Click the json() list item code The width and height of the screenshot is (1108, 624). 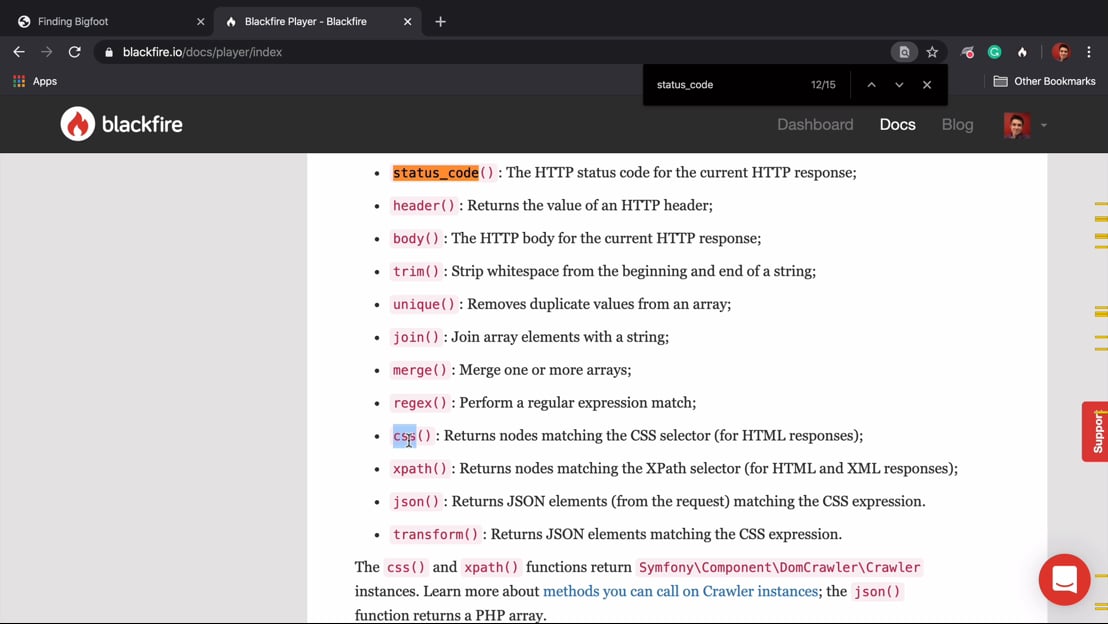click(416, 501)
